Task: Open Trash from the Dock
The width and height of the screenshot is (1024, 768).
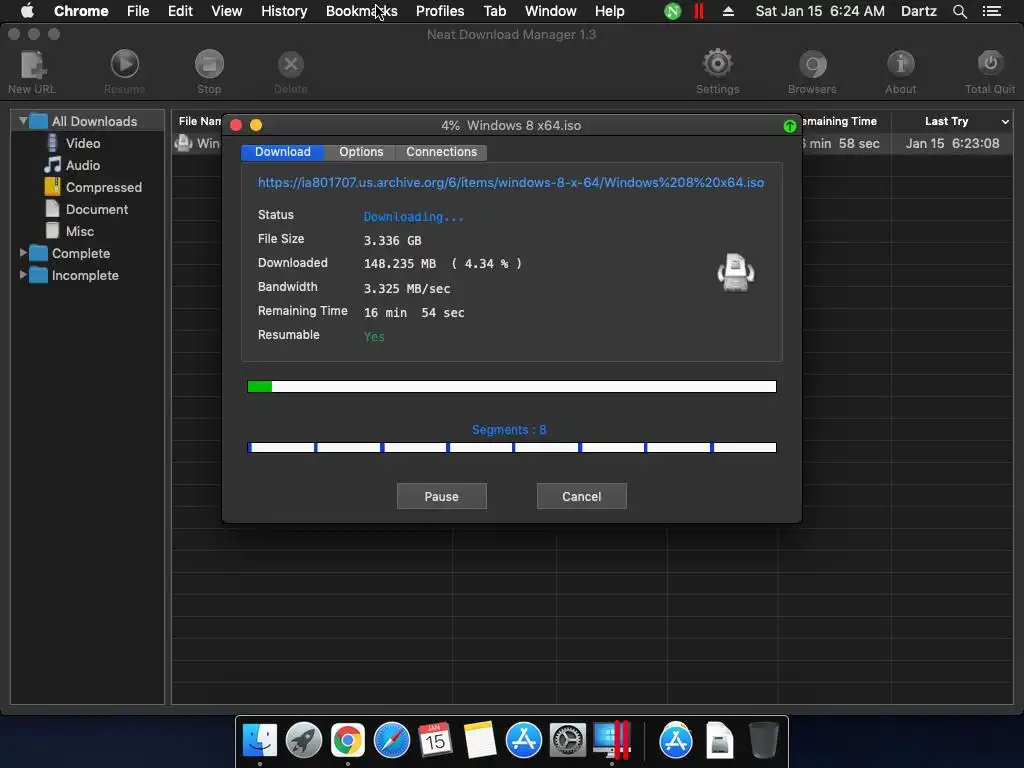Action: tap(763, 741)
